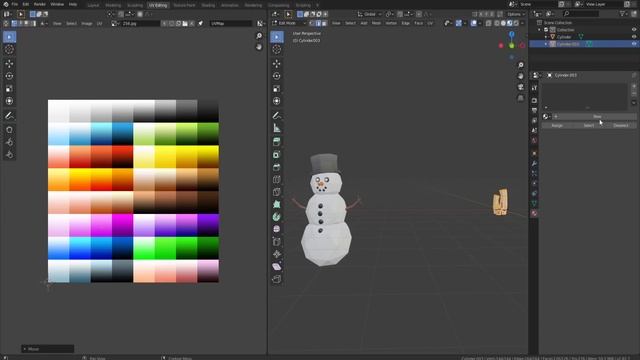640x360 pixels.
Task: Switch to wireframe viewport shading
Action: pos(497,23)
